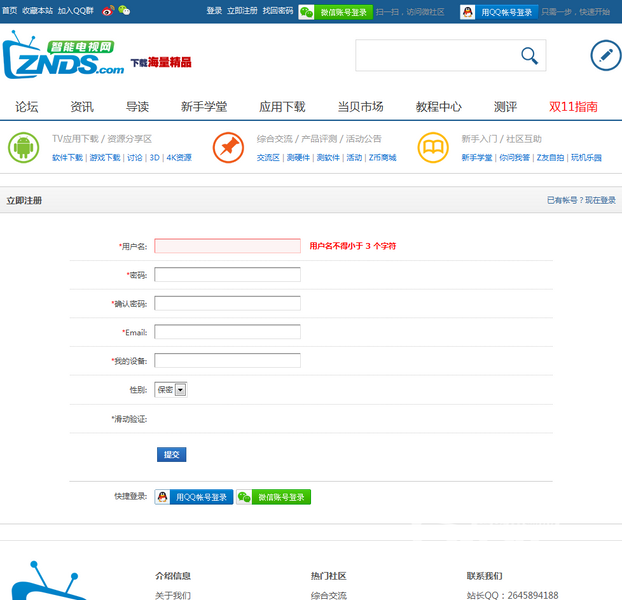Click the blue pencil post icon
This screenshot has width=622, height=600.
tap(605, 56)
